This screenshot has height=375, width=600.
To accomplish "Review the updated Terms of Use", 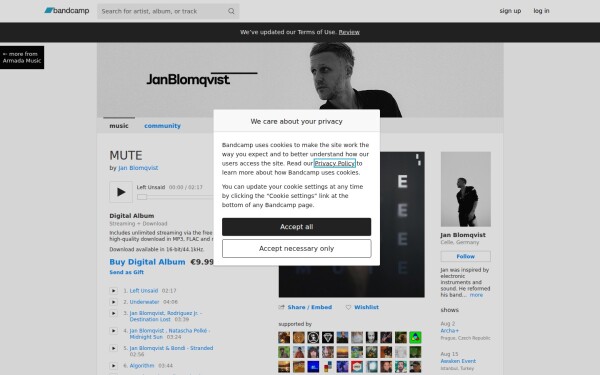I will pos(349,32).
